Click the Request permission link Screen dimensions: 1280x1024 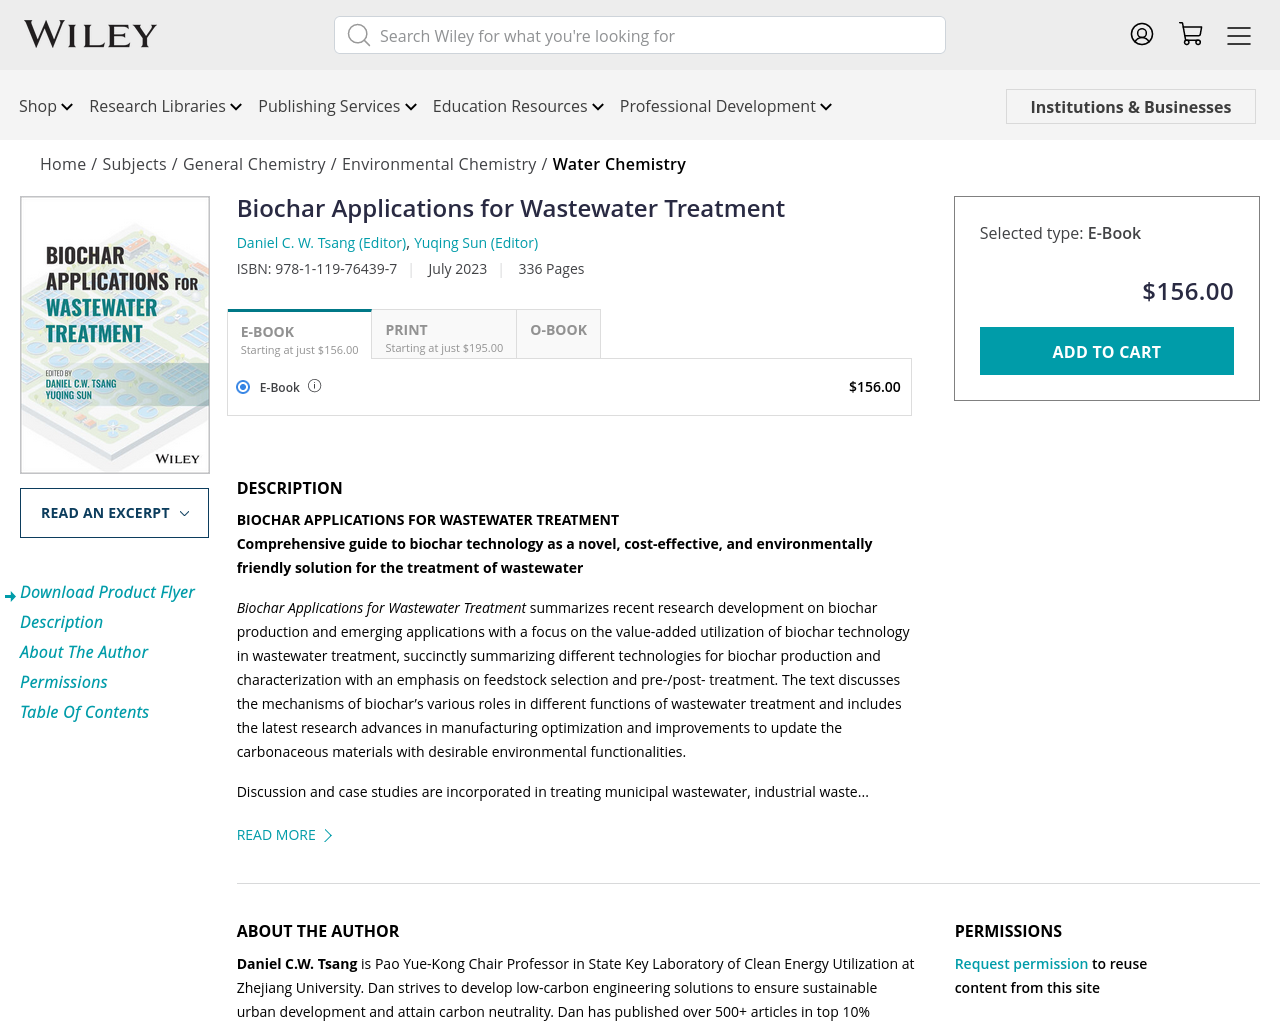click(1021, 964)
